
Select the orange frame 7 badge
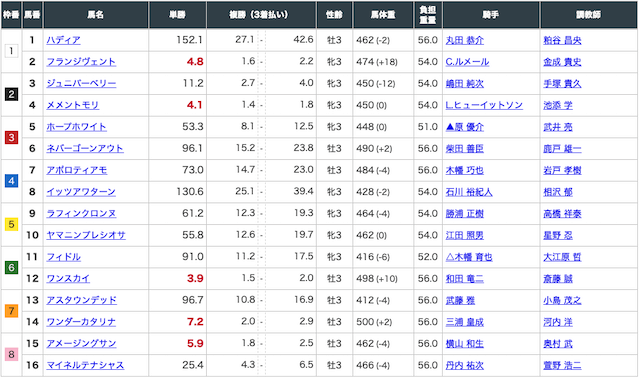pyautogui.click(x=11, y=311)
